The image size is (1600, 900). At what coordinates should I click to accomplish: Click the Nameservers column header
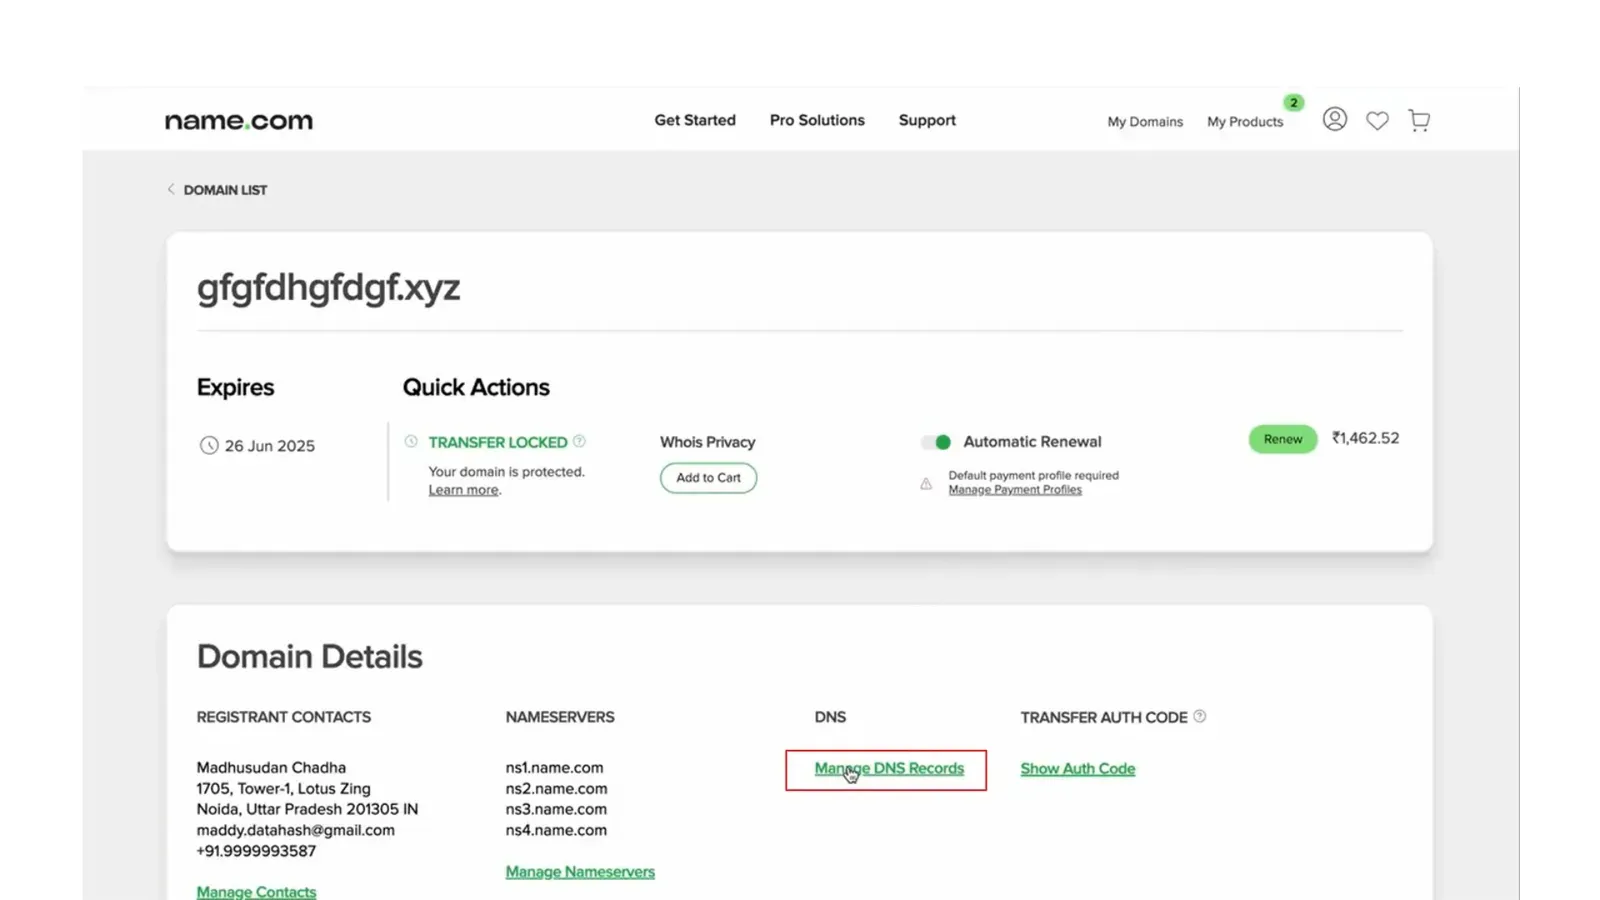click(560, 717)
